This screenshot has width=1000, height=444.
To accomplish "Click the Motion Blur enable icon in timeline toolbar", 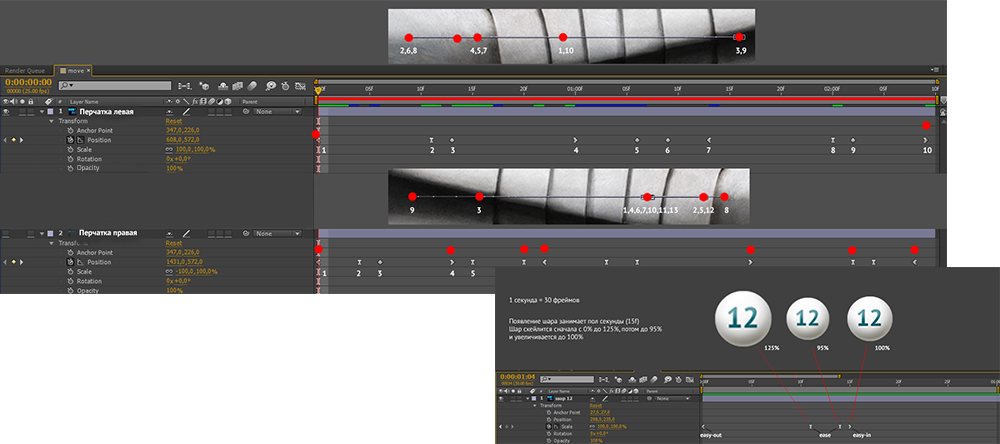I will pos(253,85).
